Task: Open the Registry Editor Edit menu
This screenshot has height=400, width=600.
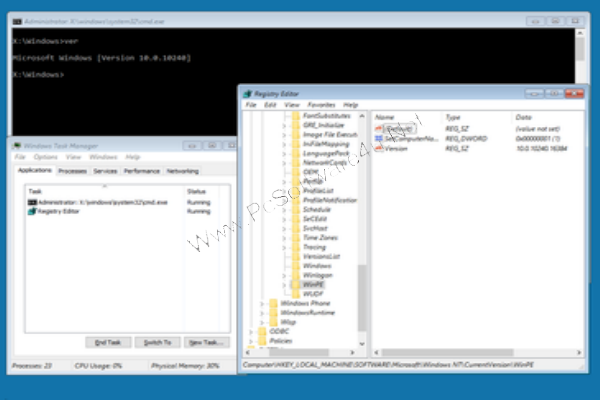Action: pyautogui.click(x=270, y=105)
